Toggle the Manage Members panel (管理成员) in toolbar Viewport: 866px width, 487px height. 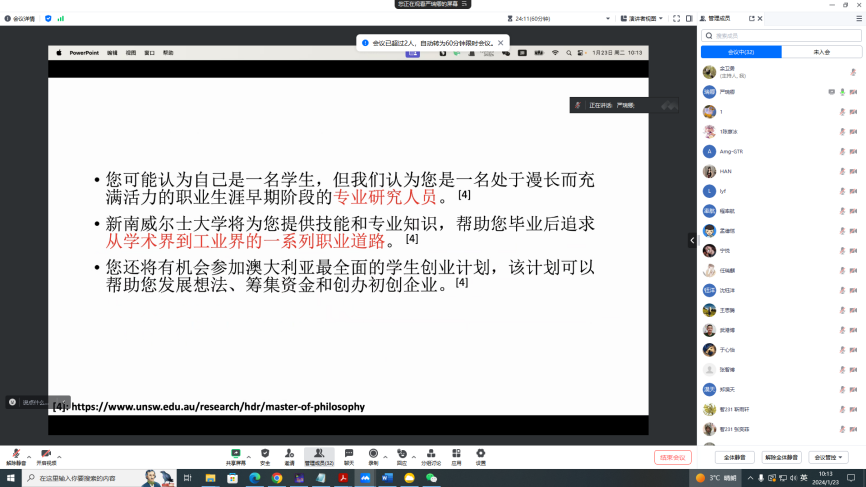[x=319, y=455]
